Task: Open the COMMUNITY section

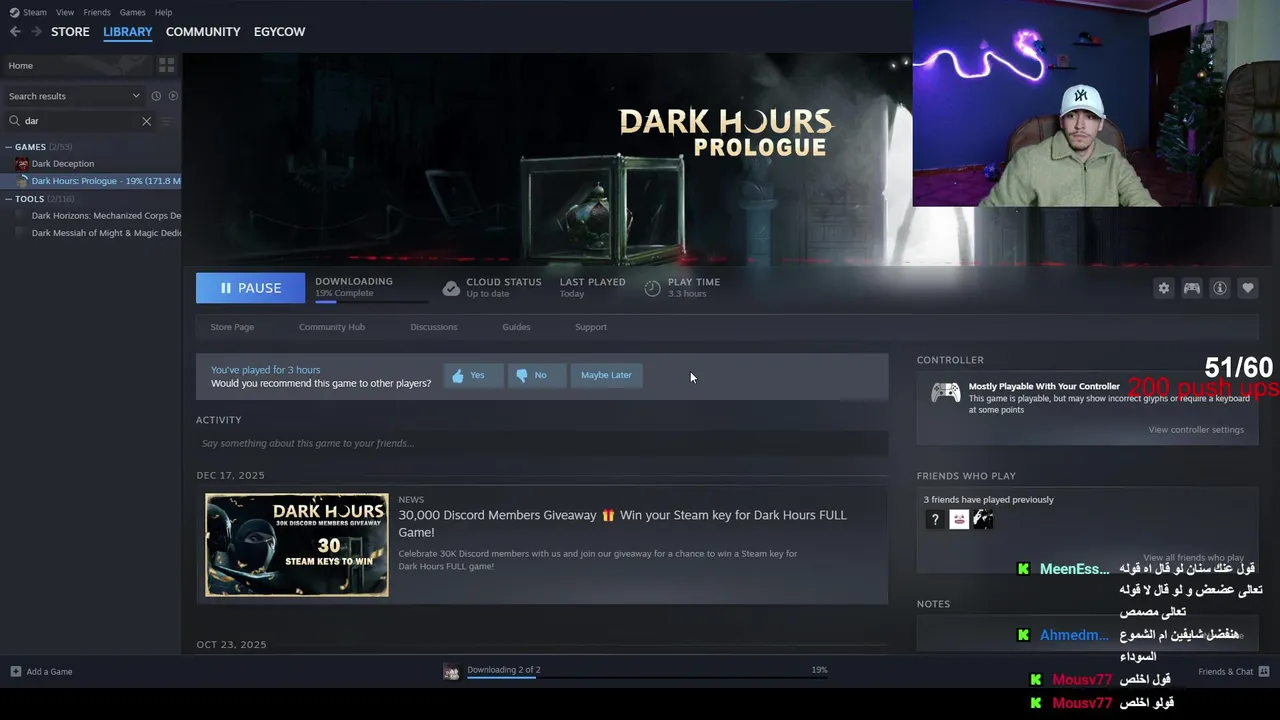Action: click(x=203, y=32)
